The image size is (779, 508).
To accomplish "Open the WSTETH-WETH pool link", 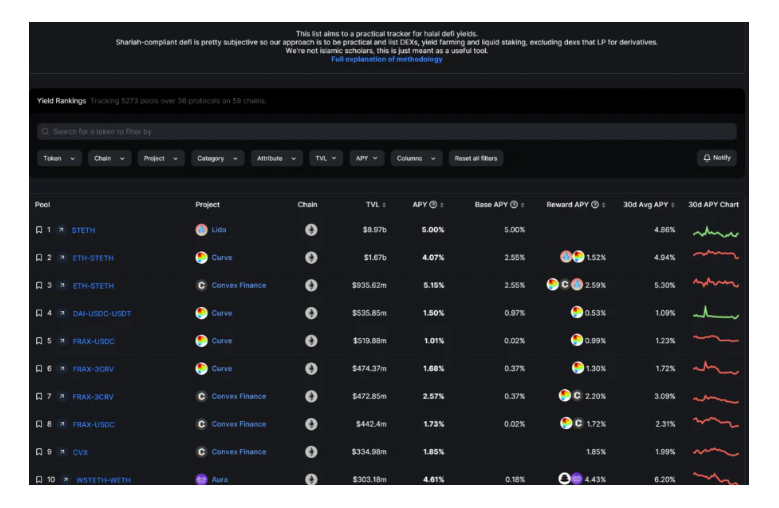I will 103,480.
